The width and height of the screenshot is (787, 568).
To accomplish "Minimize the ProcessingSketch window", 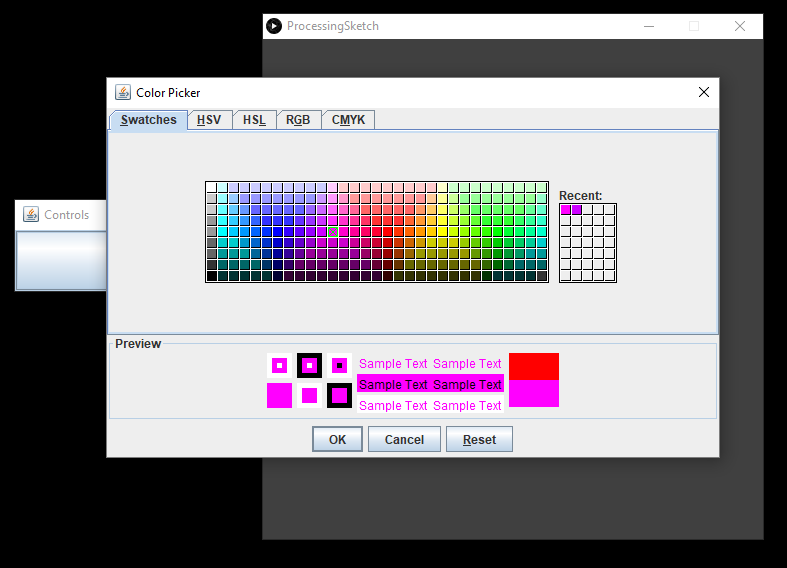I will 649,26.
